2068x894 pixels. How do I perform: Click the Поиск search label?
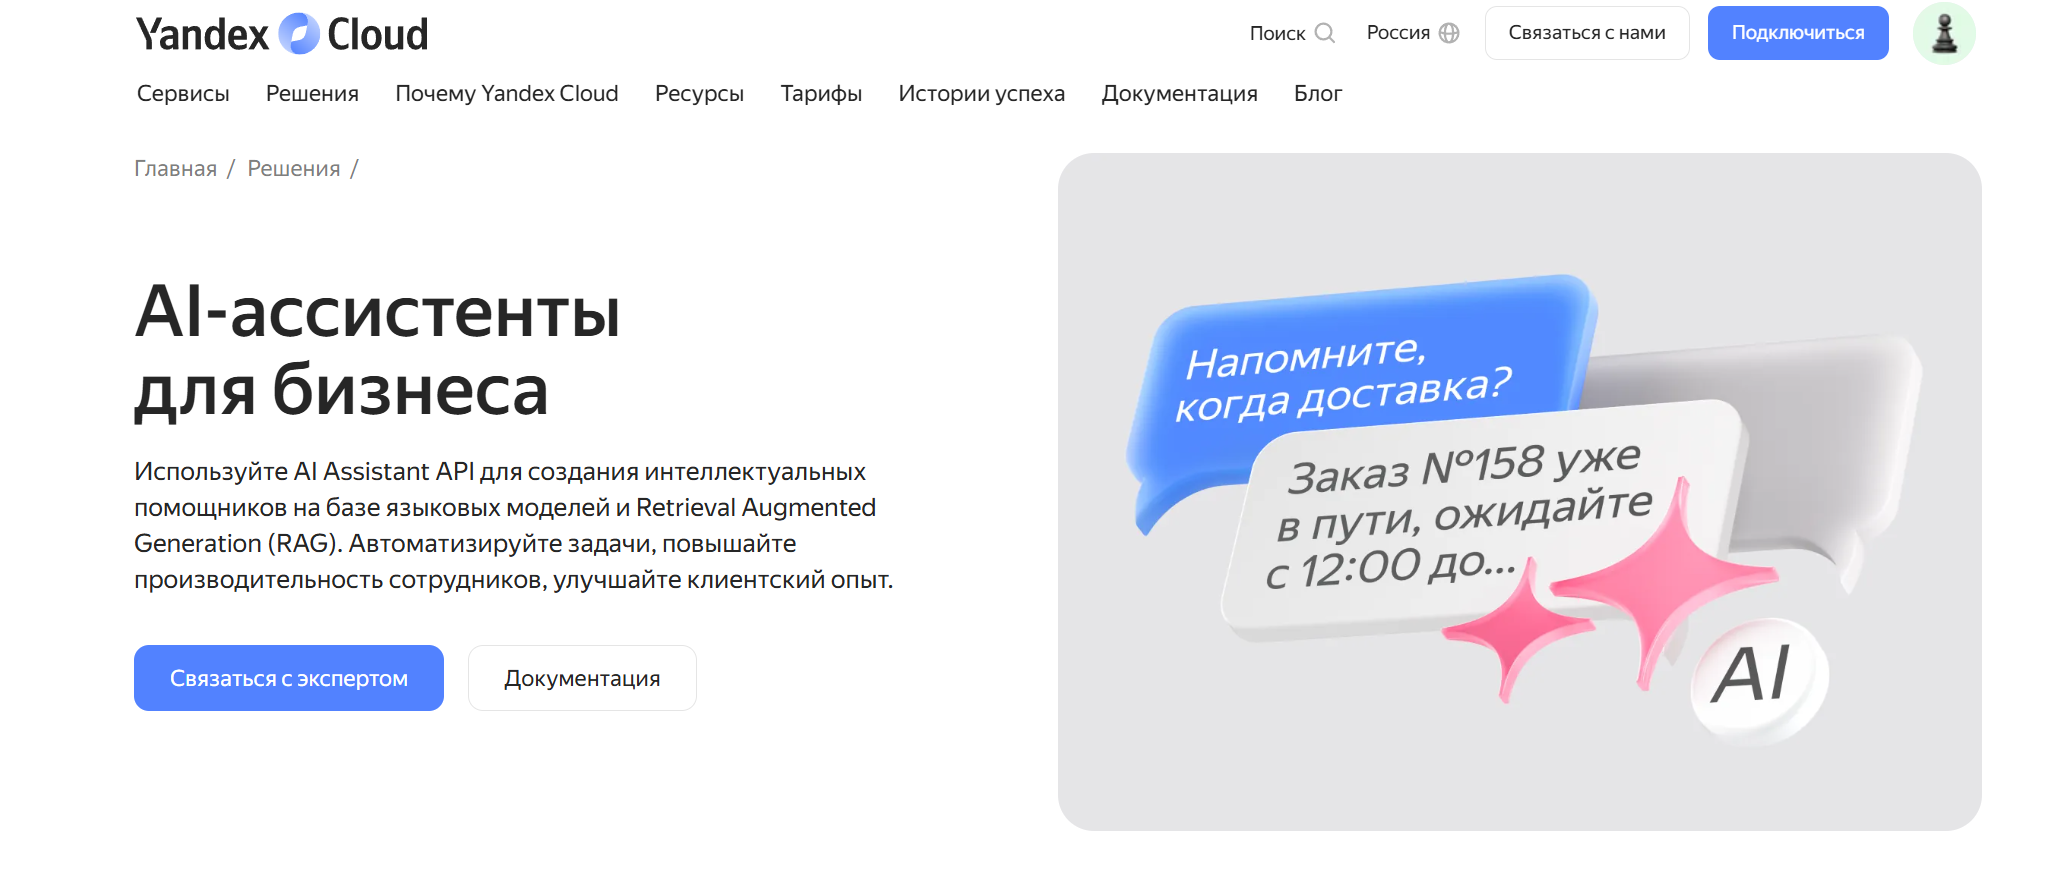[1277, 33]
